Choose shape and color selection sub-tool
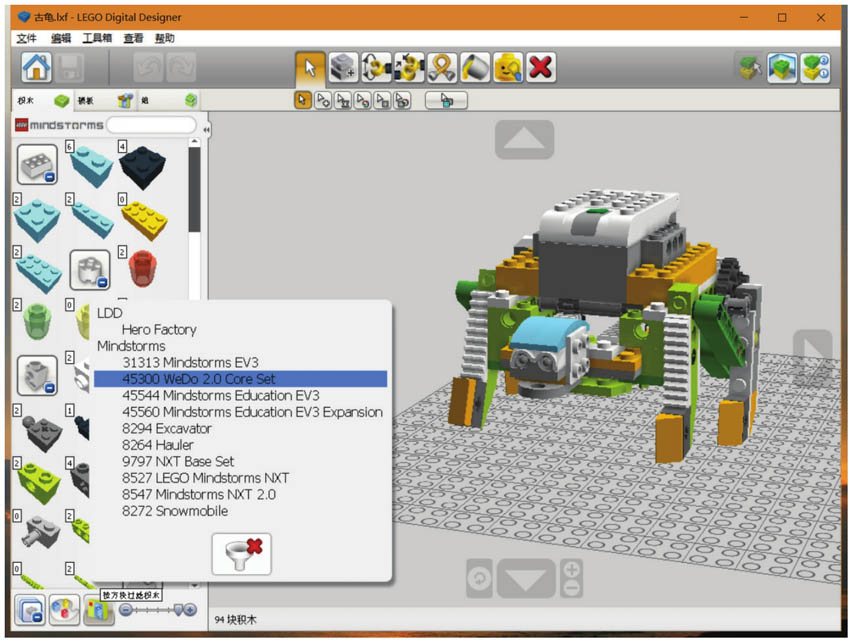 point(402,100)
